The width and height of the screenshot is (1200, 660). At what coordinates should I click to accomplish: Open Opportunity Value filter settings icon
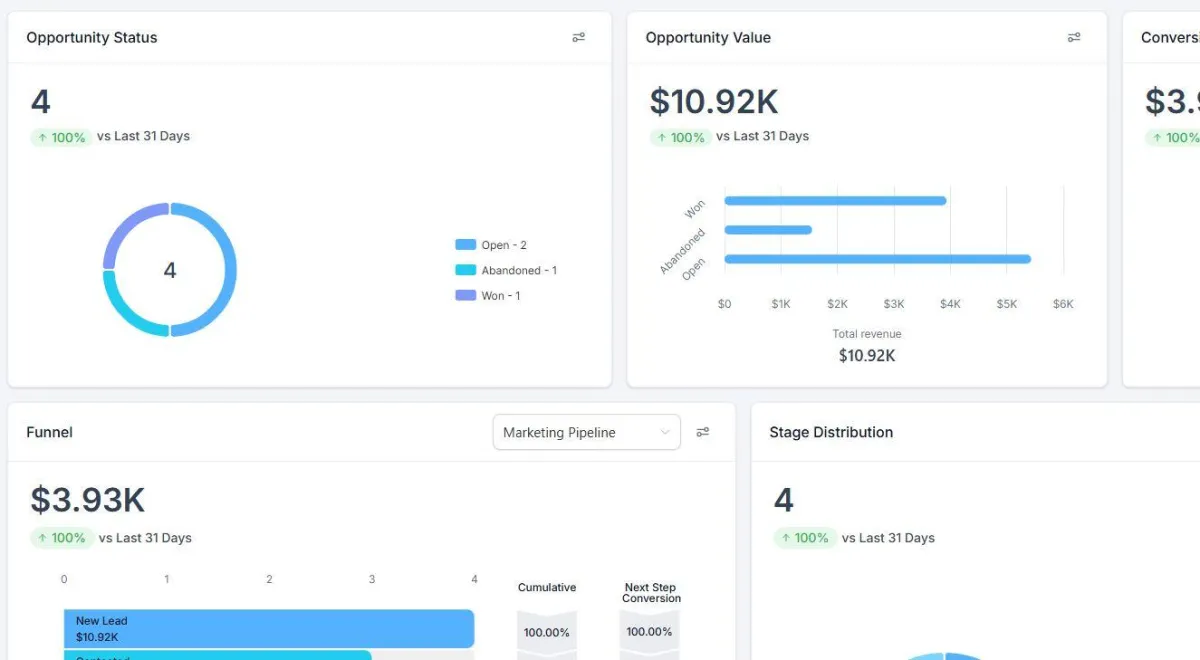click(1074, 38)
